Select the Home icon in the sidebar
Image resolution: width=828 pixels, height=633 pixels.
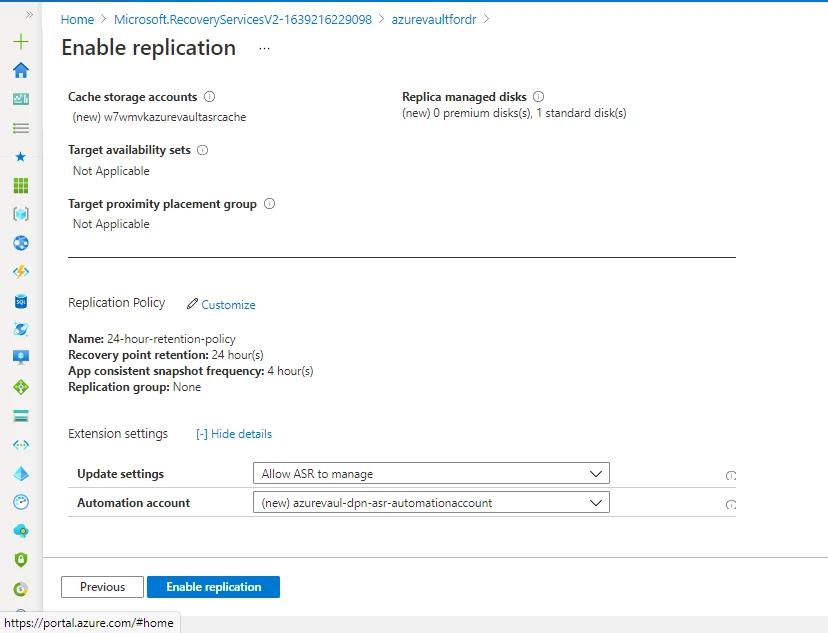coord(19,70)
